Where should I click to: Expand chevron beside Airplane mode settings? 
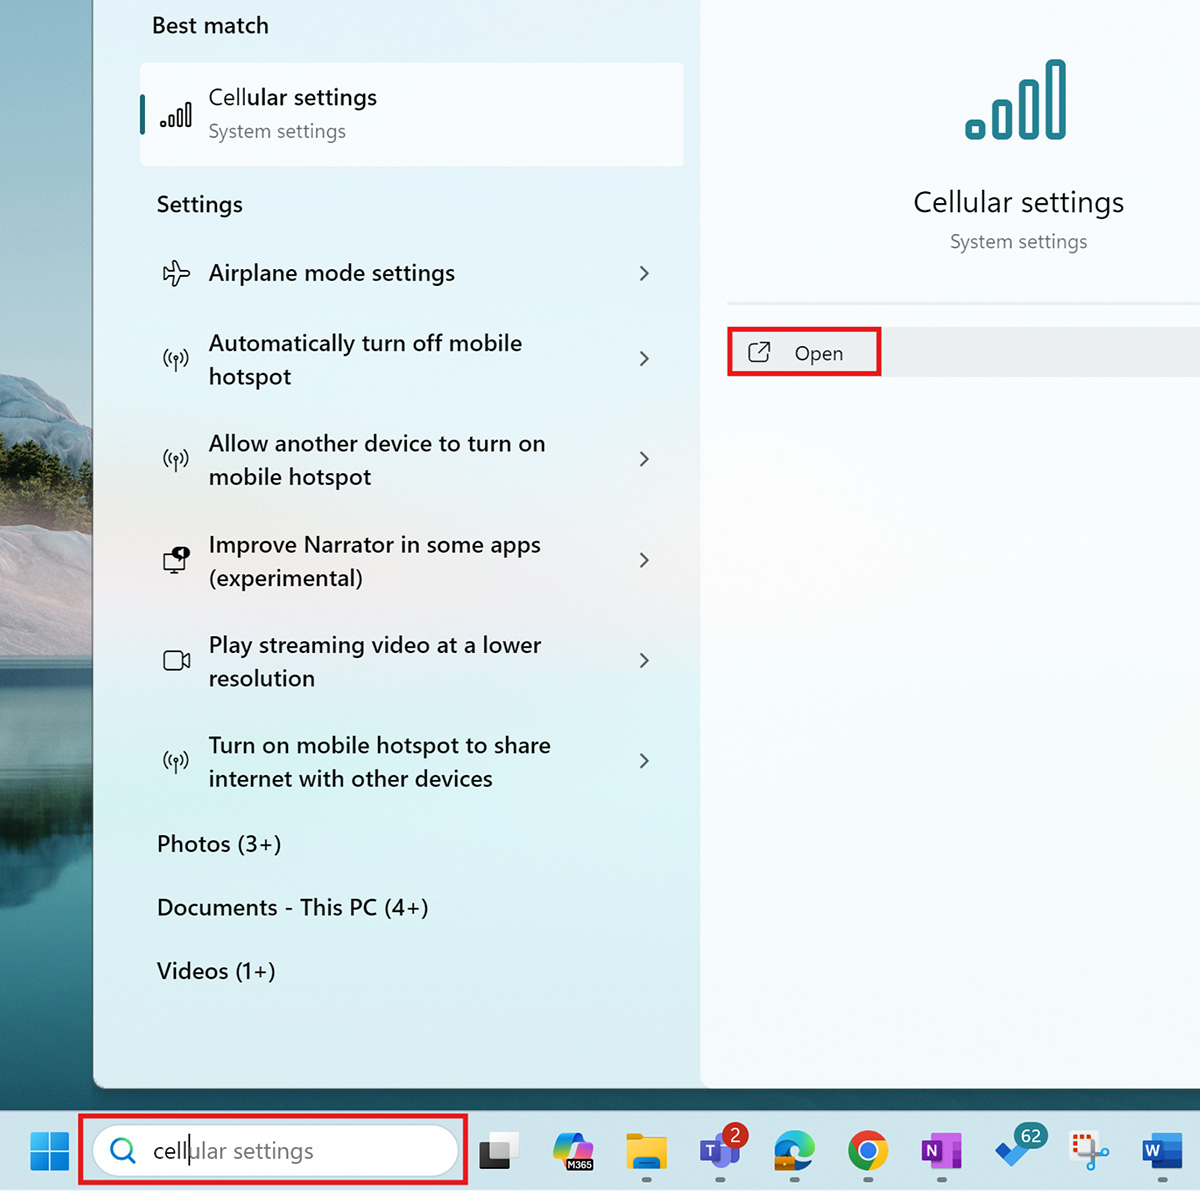(x=644, y=273)
